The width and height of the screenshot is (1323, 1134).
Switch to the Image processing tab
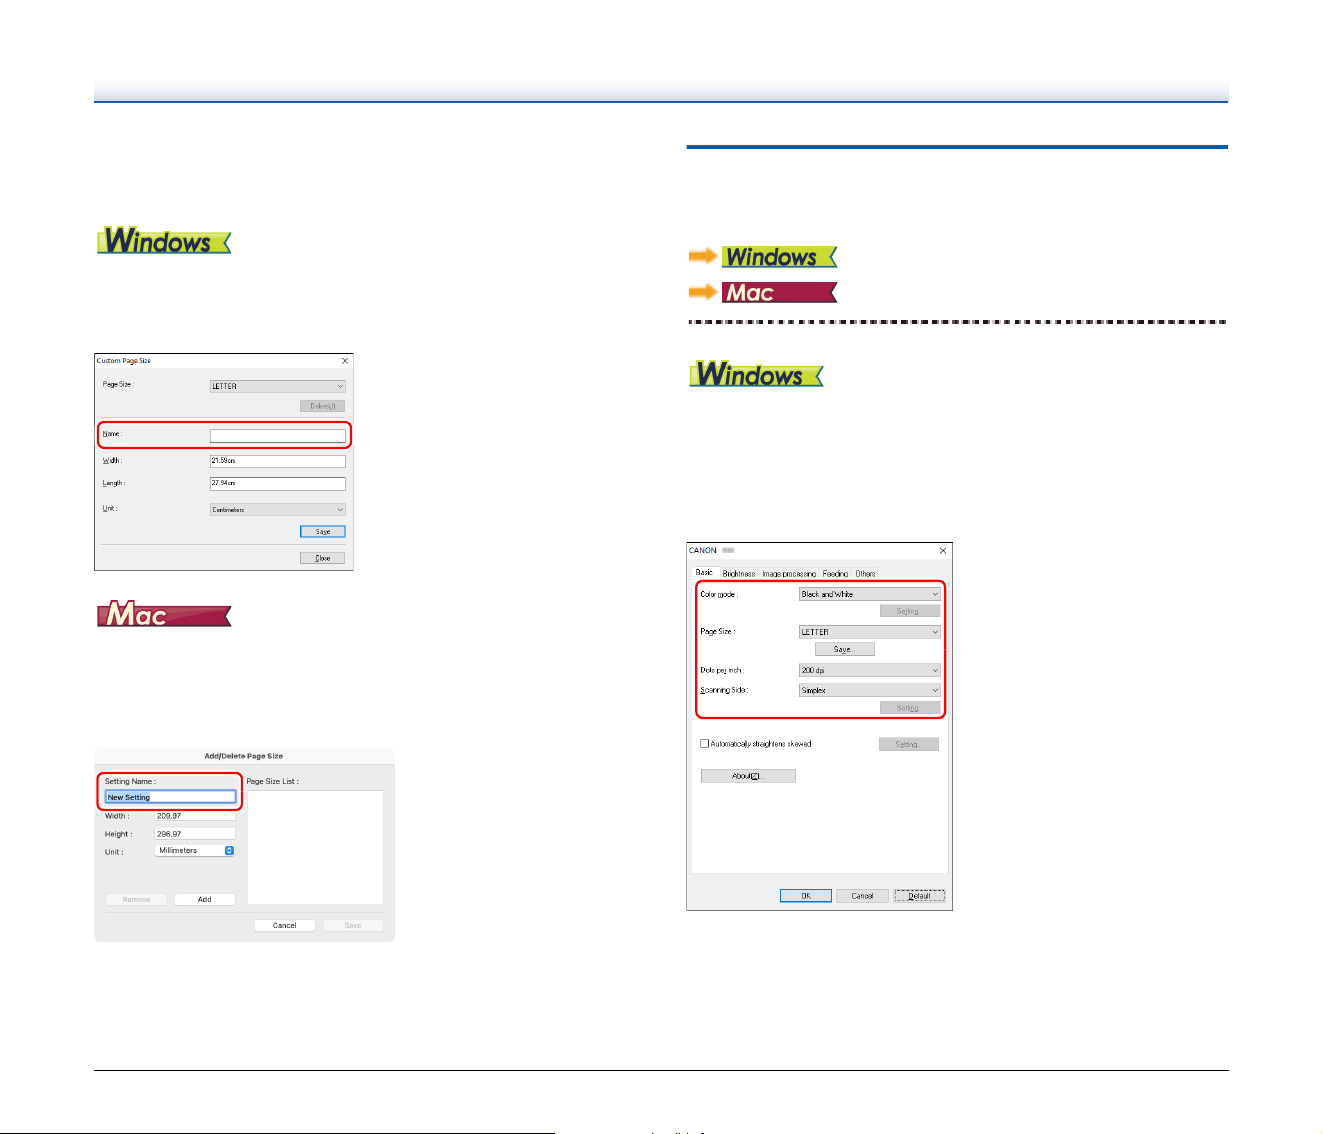(x=789, y=574)
